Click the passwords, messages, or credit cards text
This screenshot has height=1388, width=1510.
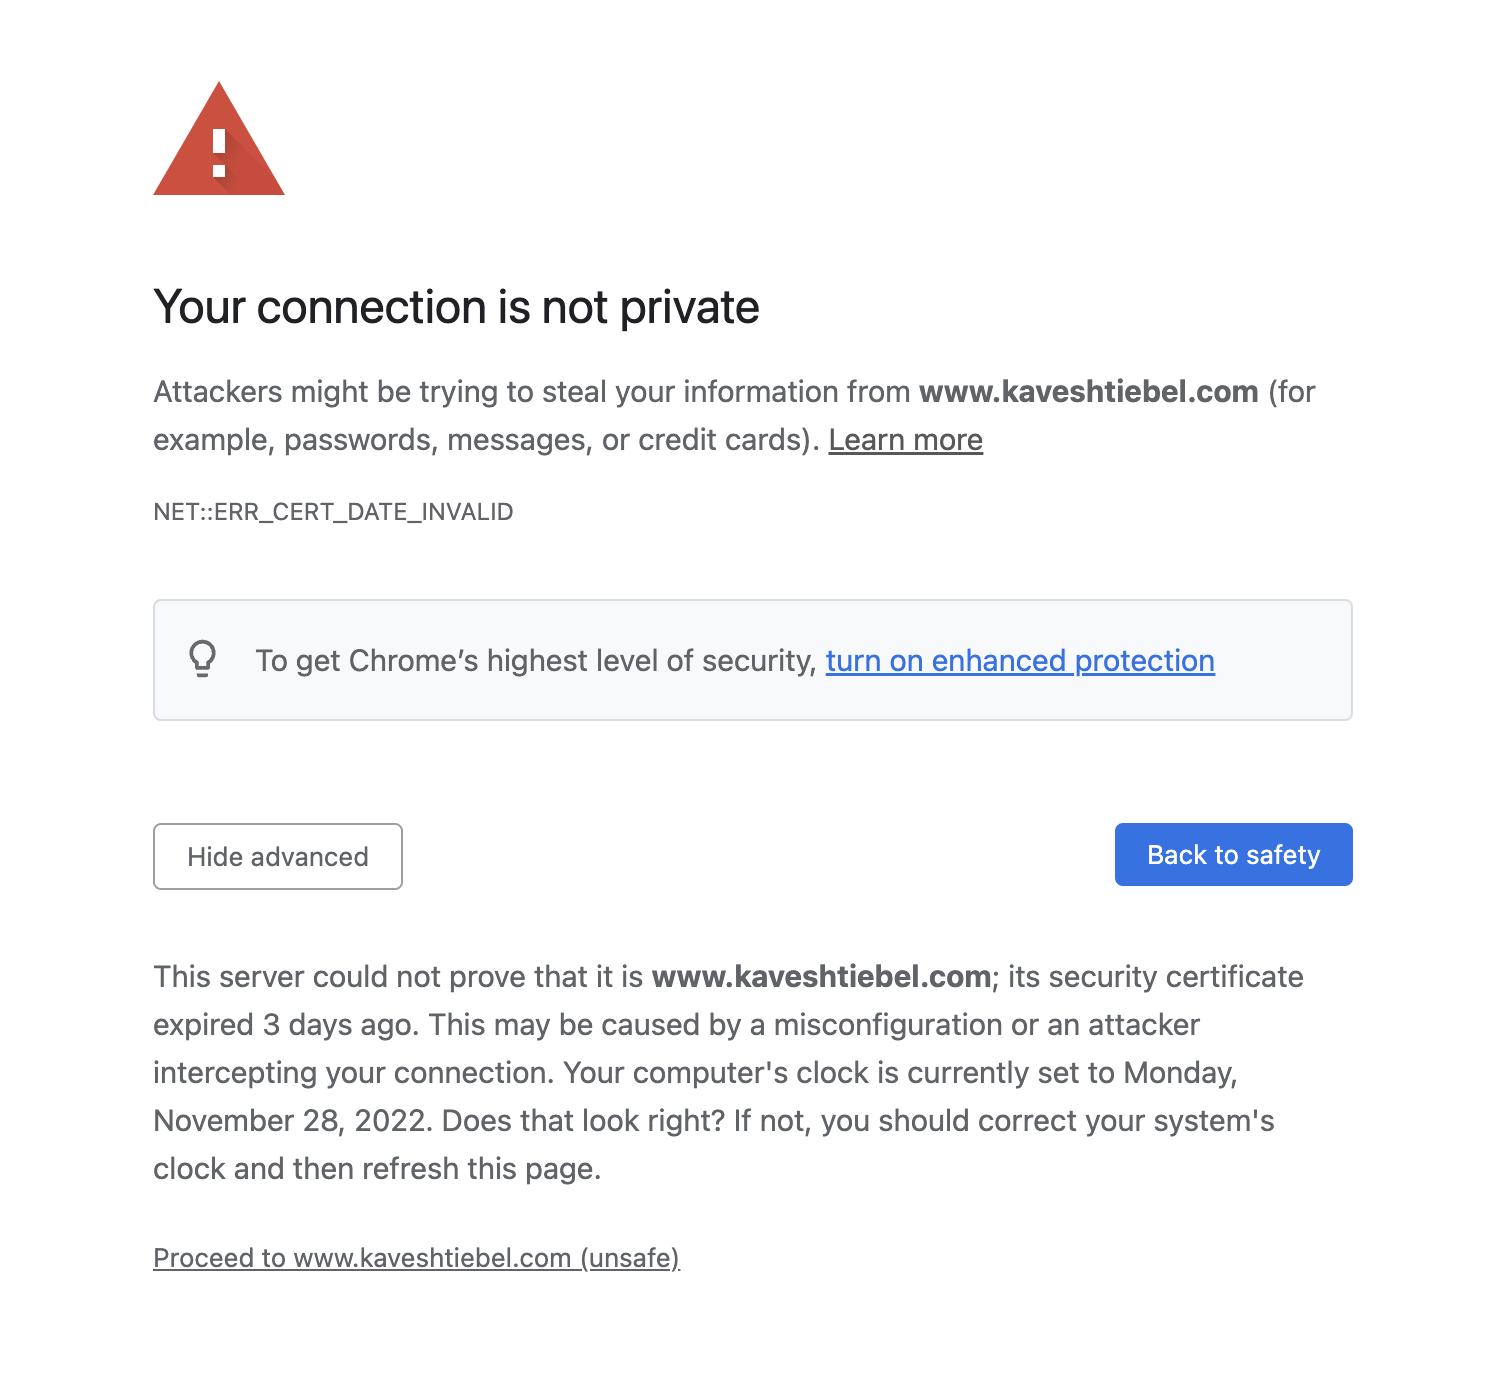pos(543,440)
